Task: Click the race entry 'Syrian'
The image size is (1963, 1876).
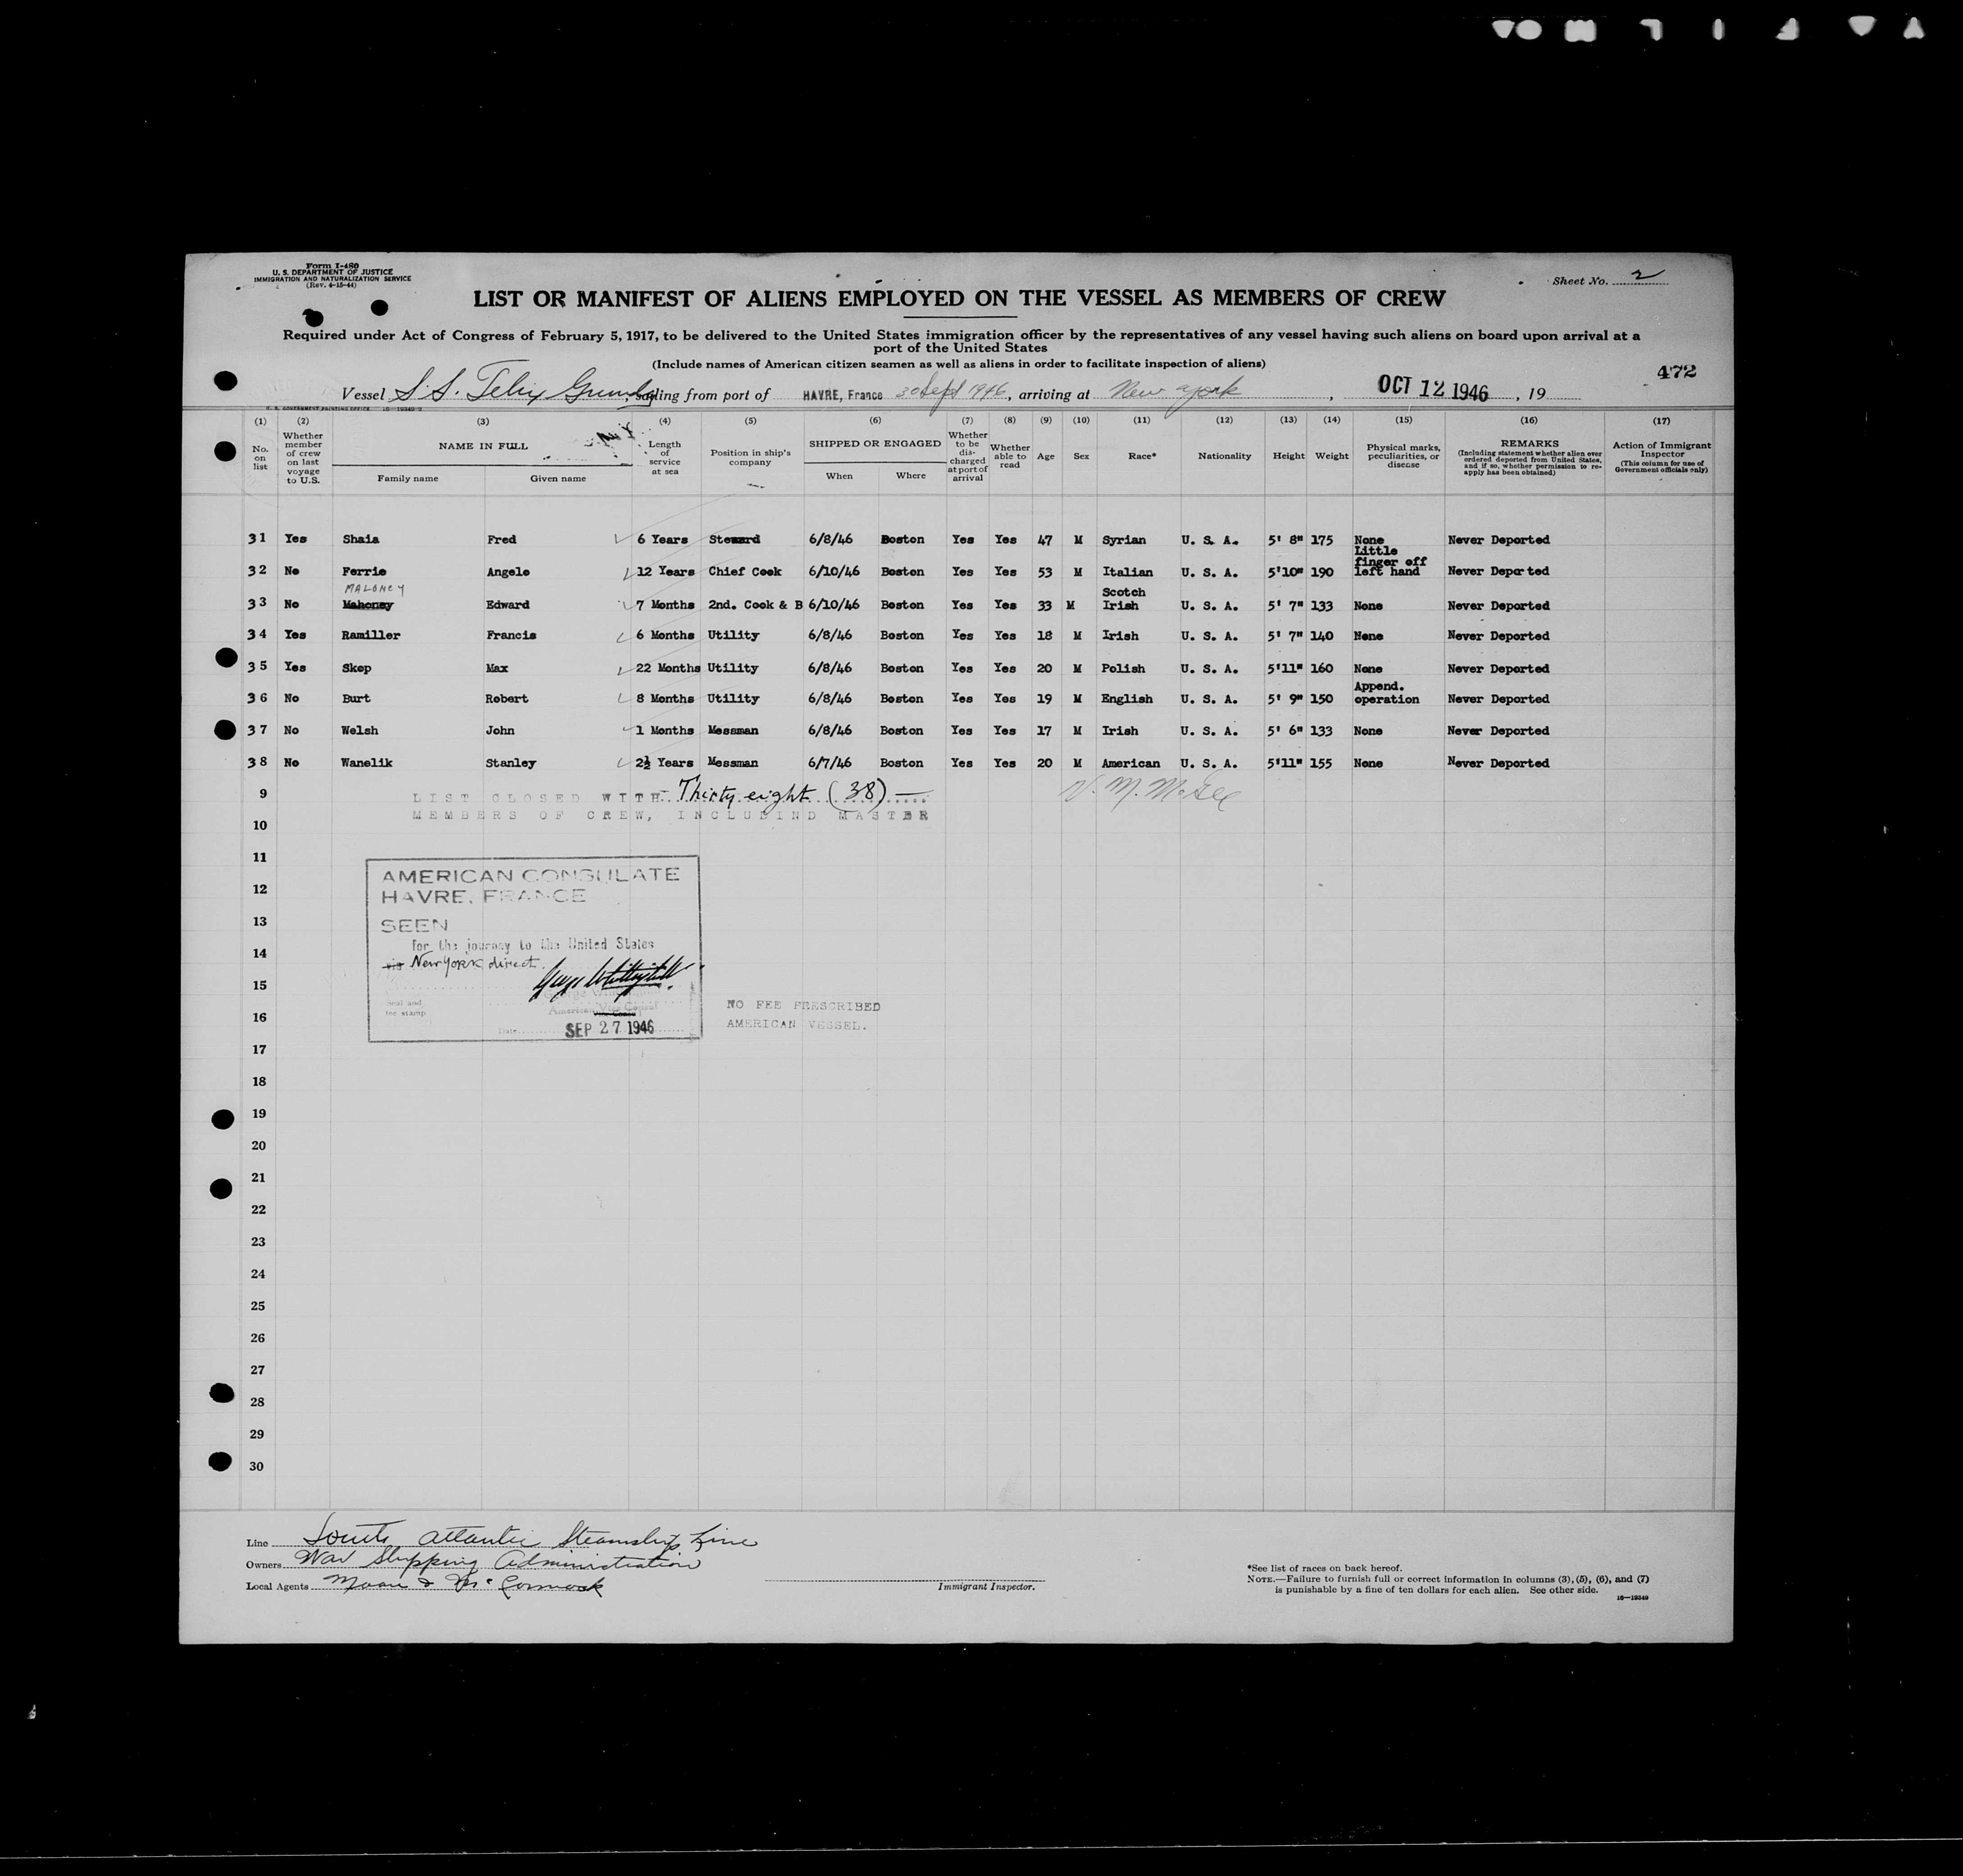Action: 1124,539
